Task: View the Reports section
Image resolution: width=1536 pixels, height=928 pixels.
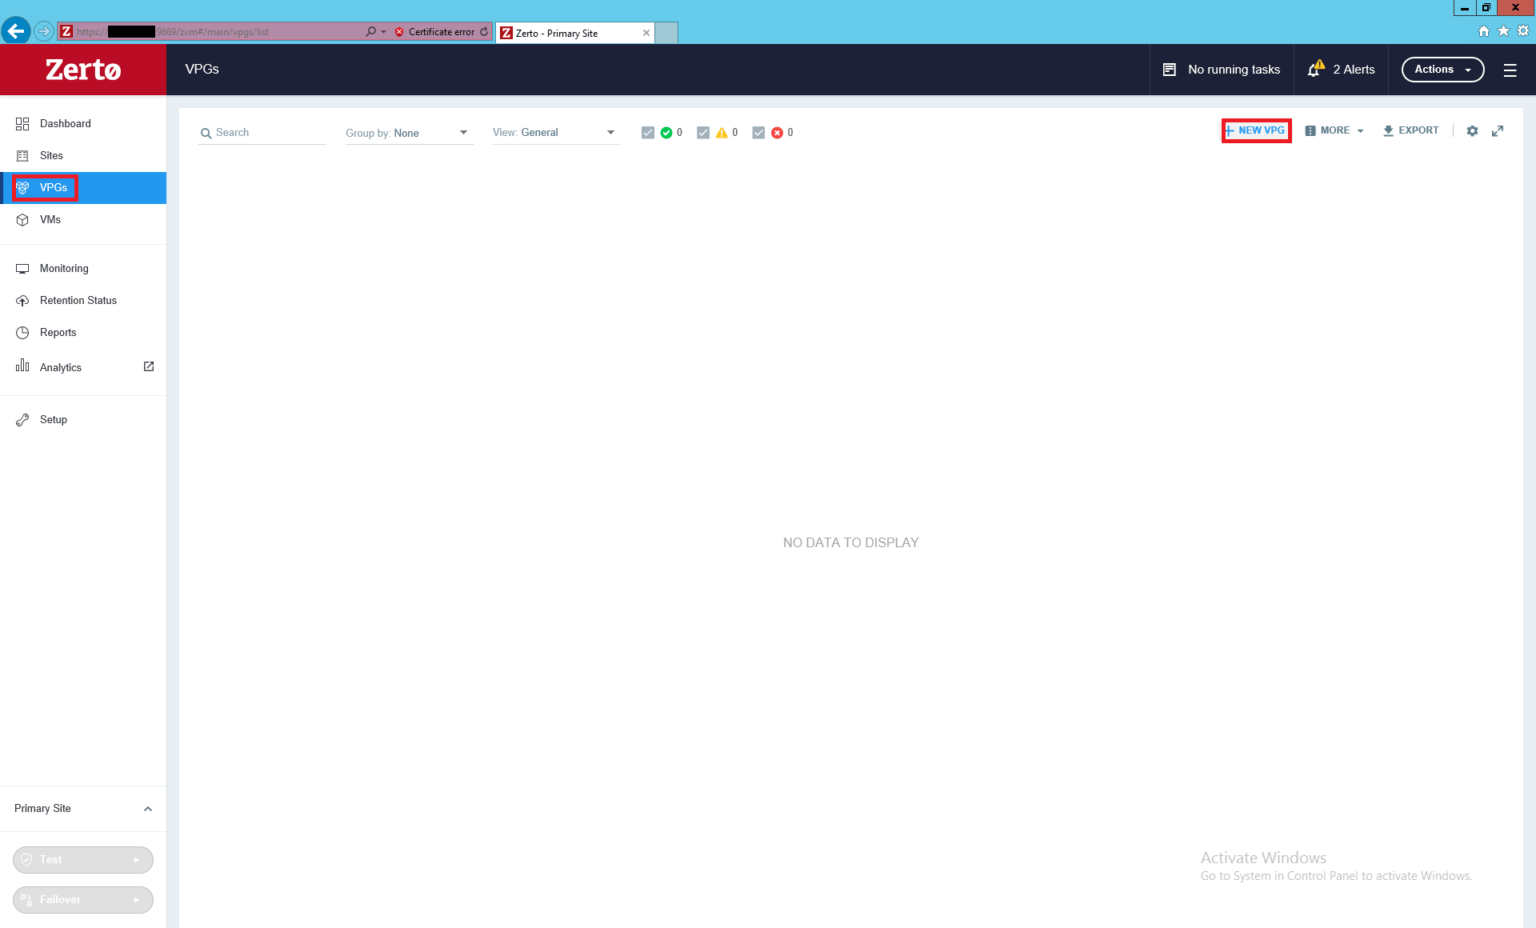Action: pos(57,332)
